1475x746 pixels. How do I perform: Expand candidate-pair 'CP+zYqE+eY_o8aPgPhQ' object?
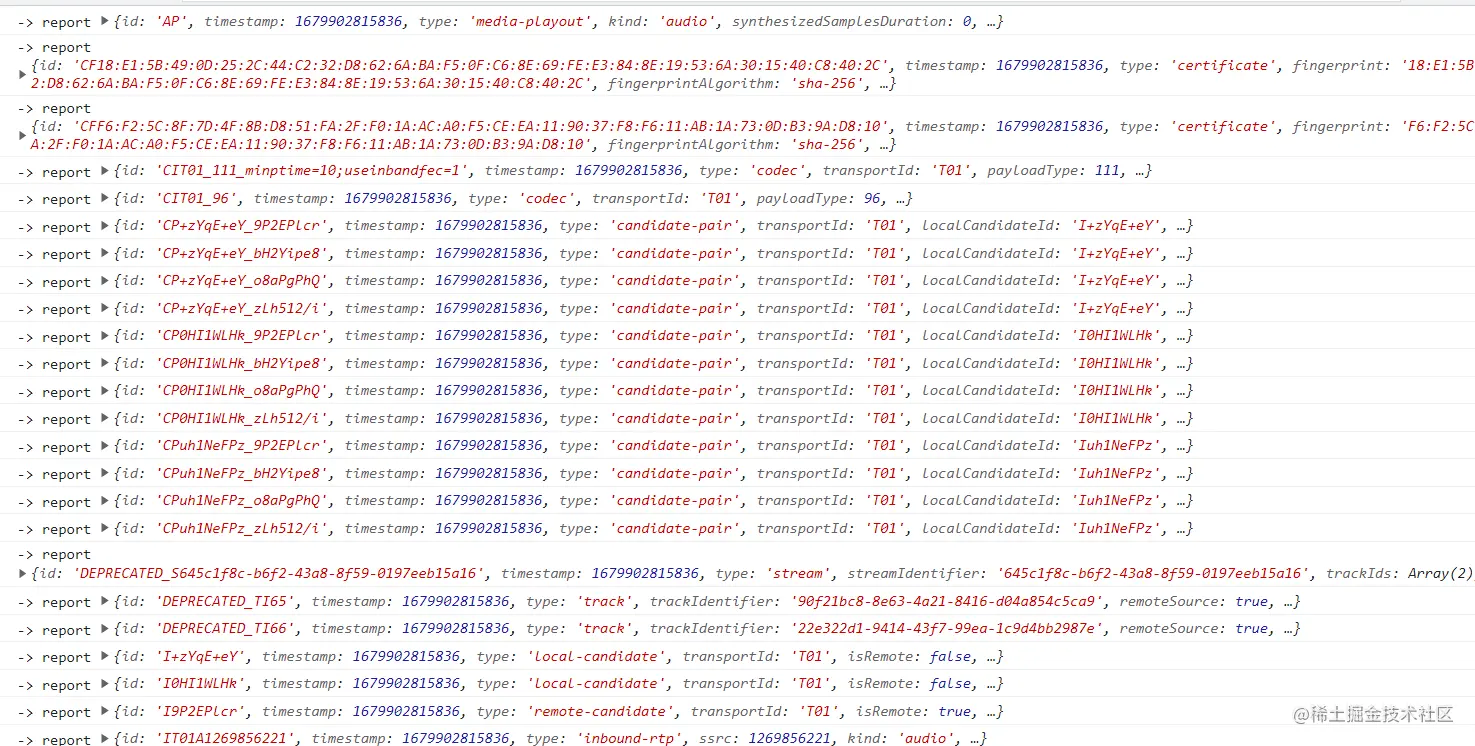coord(105,281)
